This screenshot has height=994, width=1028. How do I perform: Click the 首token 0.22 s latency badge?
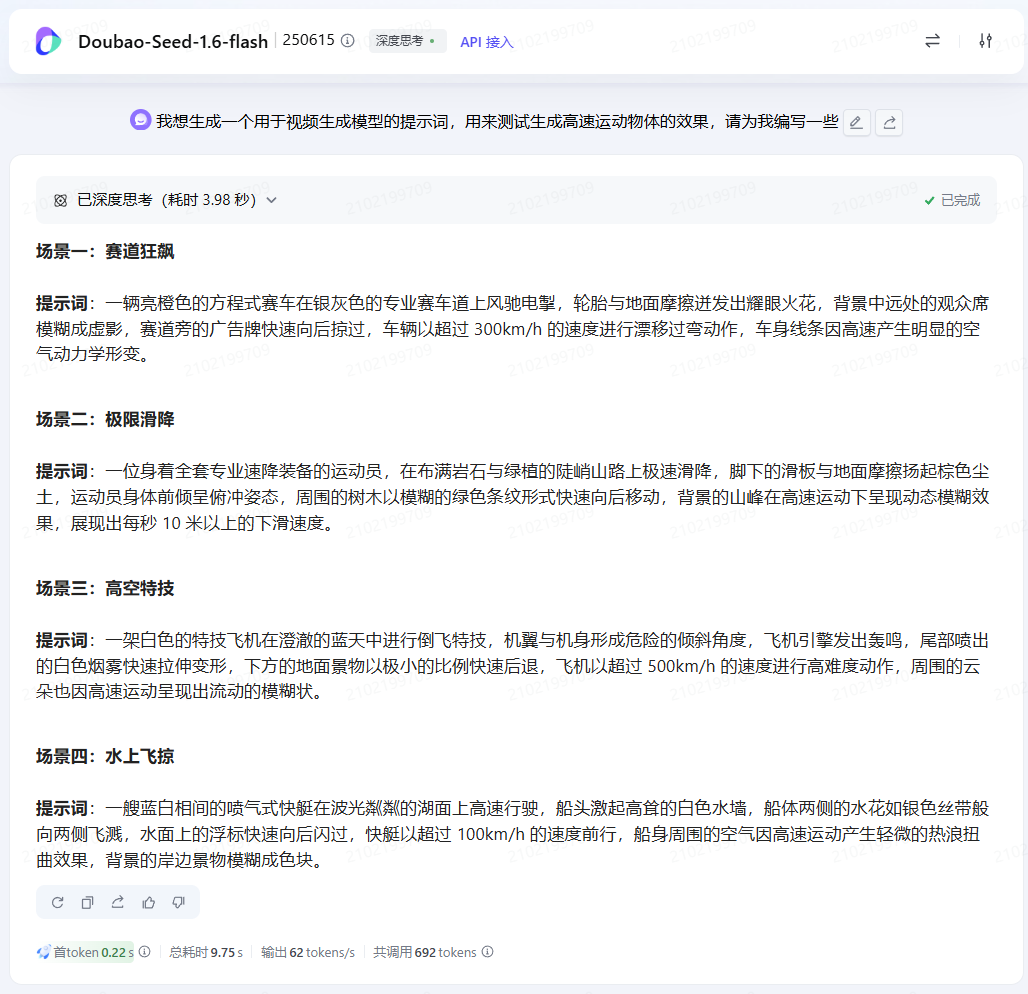tap(85, 952)
